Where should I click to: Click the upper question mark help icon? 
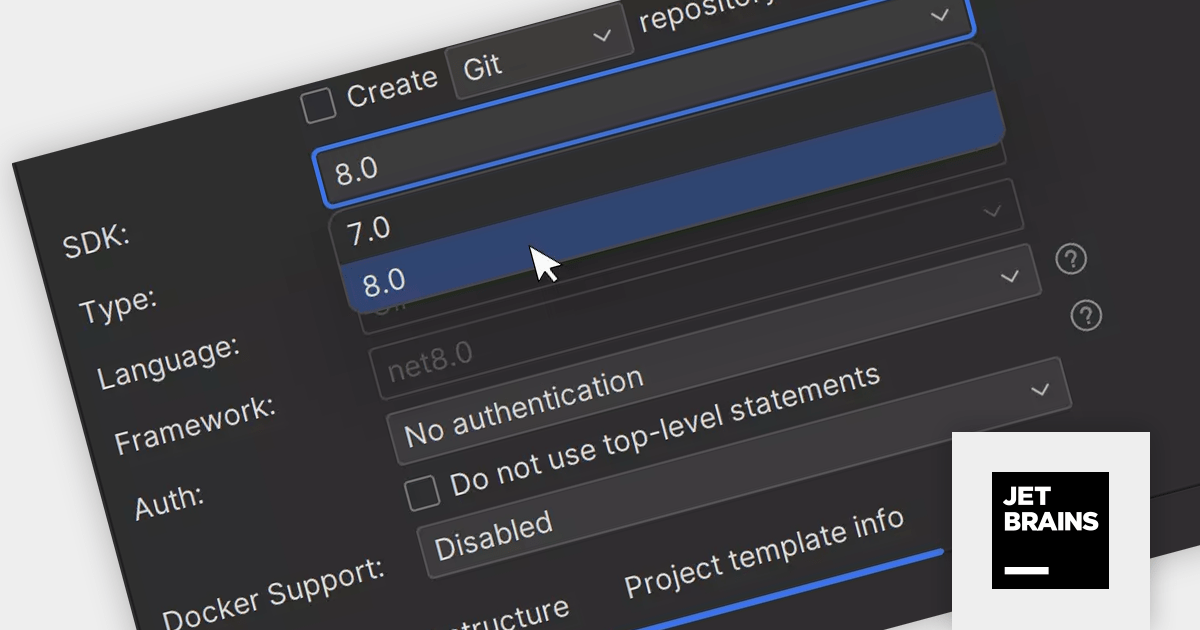click(x=1071, y=260)
